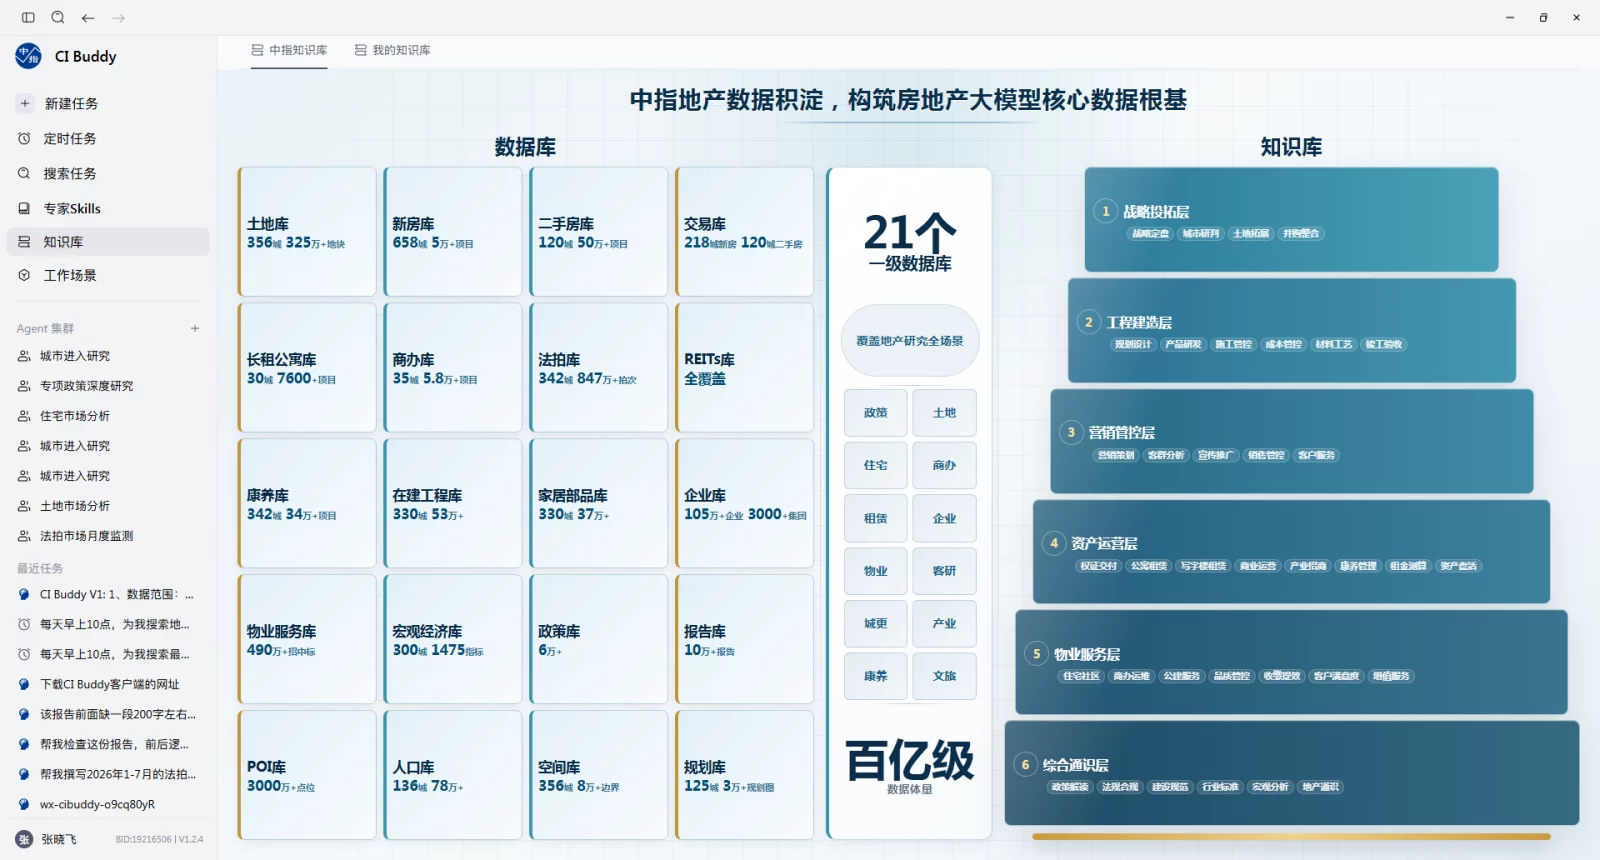Open the 土地库 database card

[307, 232]
